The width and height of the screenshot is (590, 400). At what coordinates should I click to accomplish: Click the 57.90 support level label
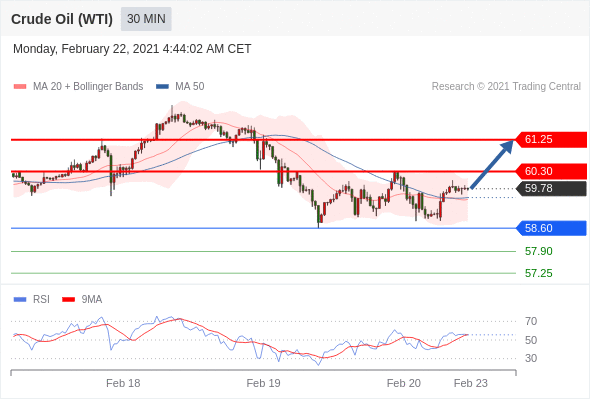538,251
